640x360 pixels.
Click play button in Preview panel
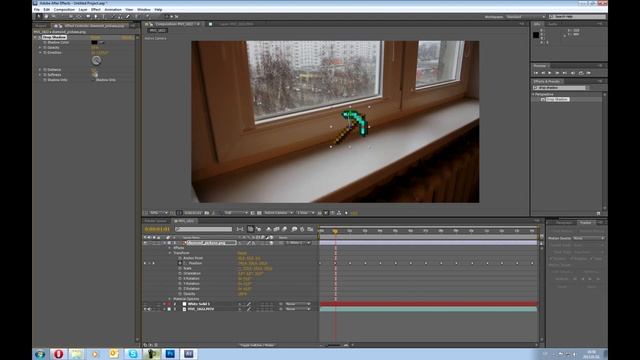coord(550,73)
